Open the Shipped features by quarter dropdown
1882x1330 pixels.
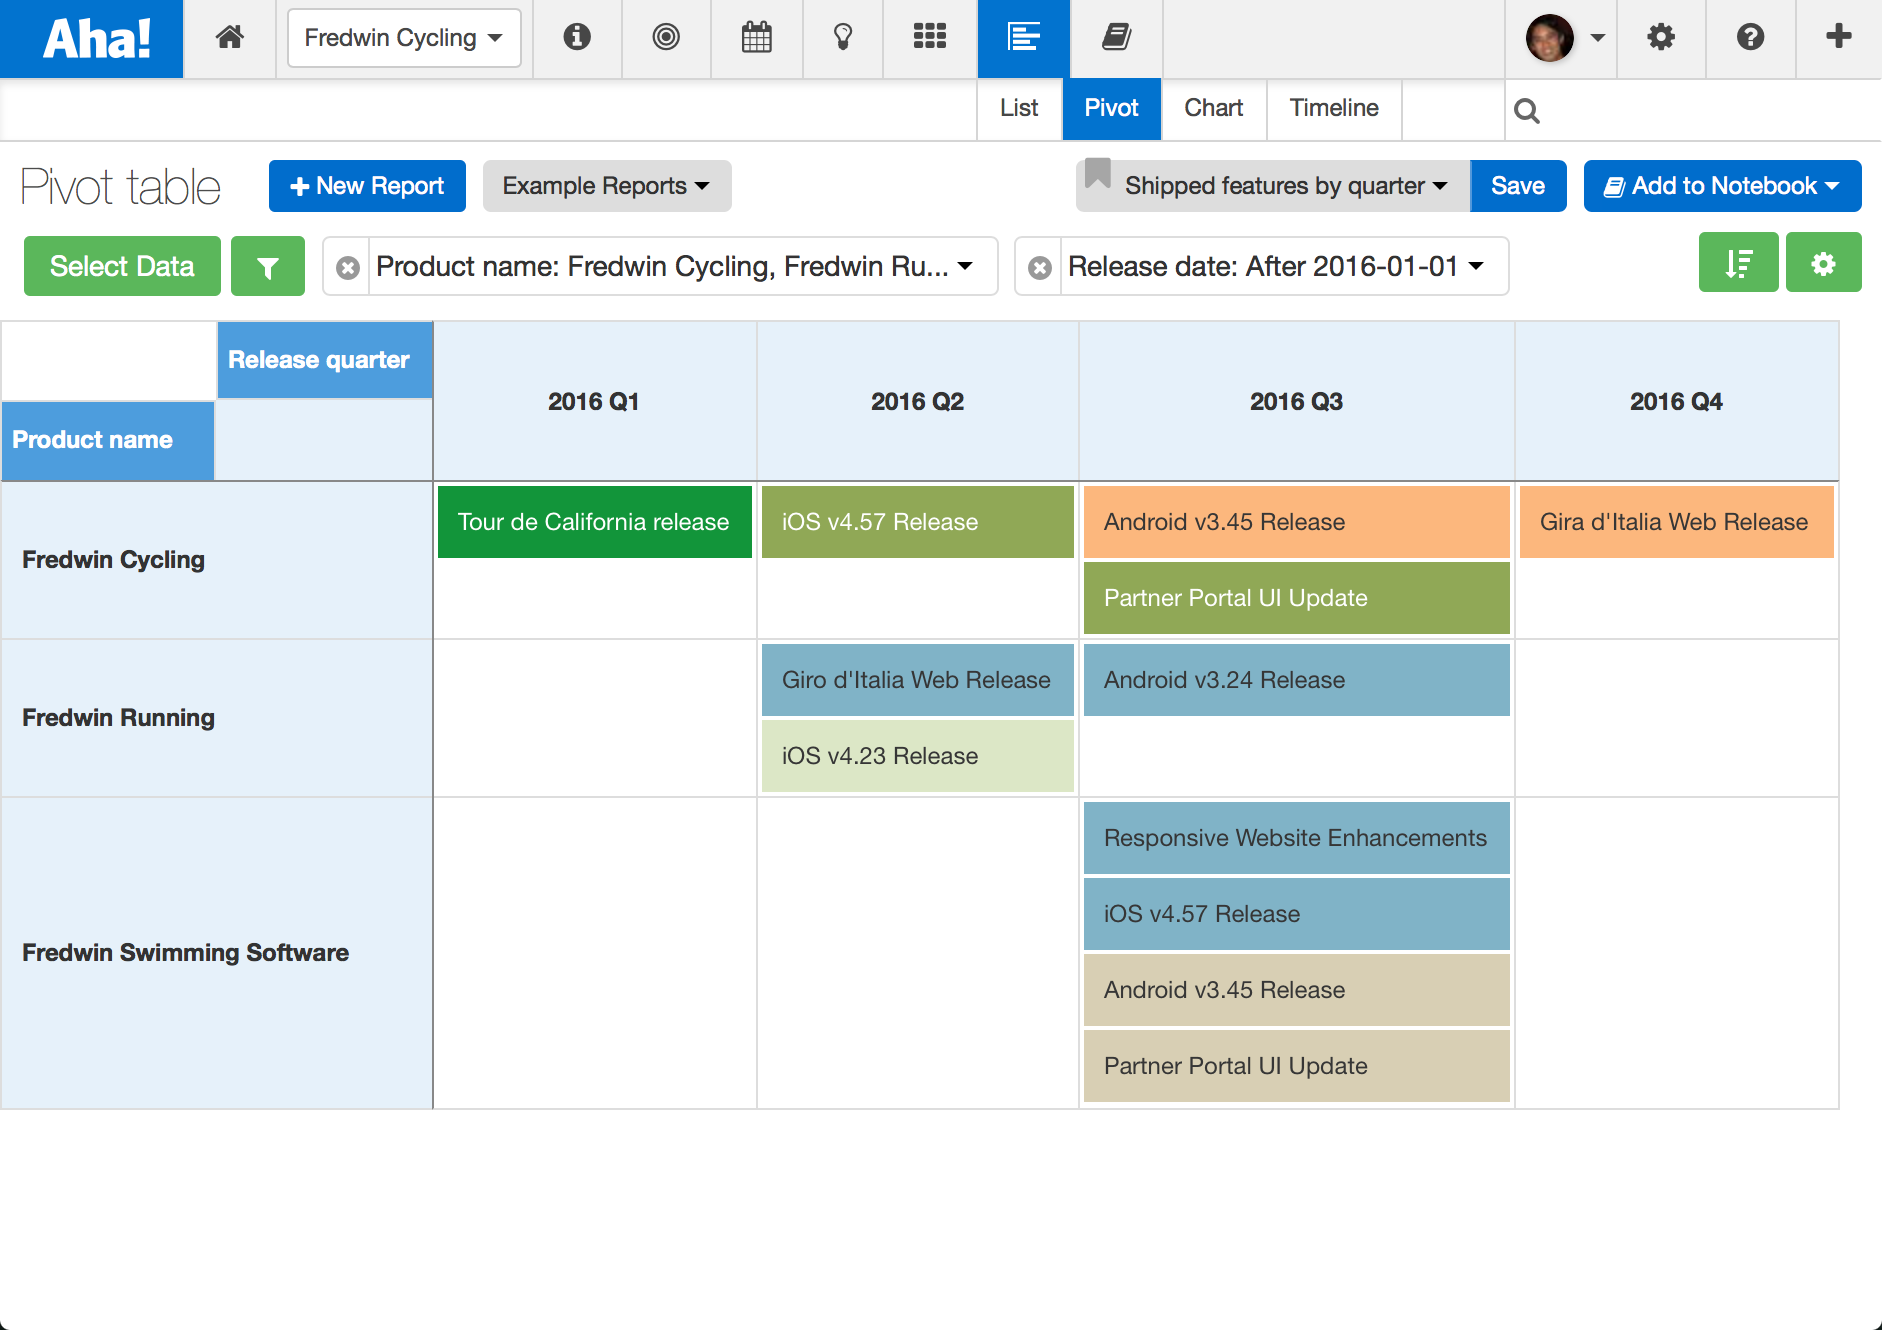point(1286,186)
